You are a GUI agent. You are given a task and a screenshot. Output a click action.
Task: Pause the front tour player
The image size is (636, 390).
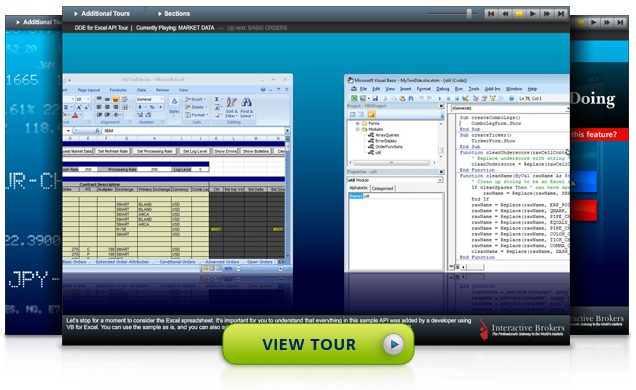[519, 14]
